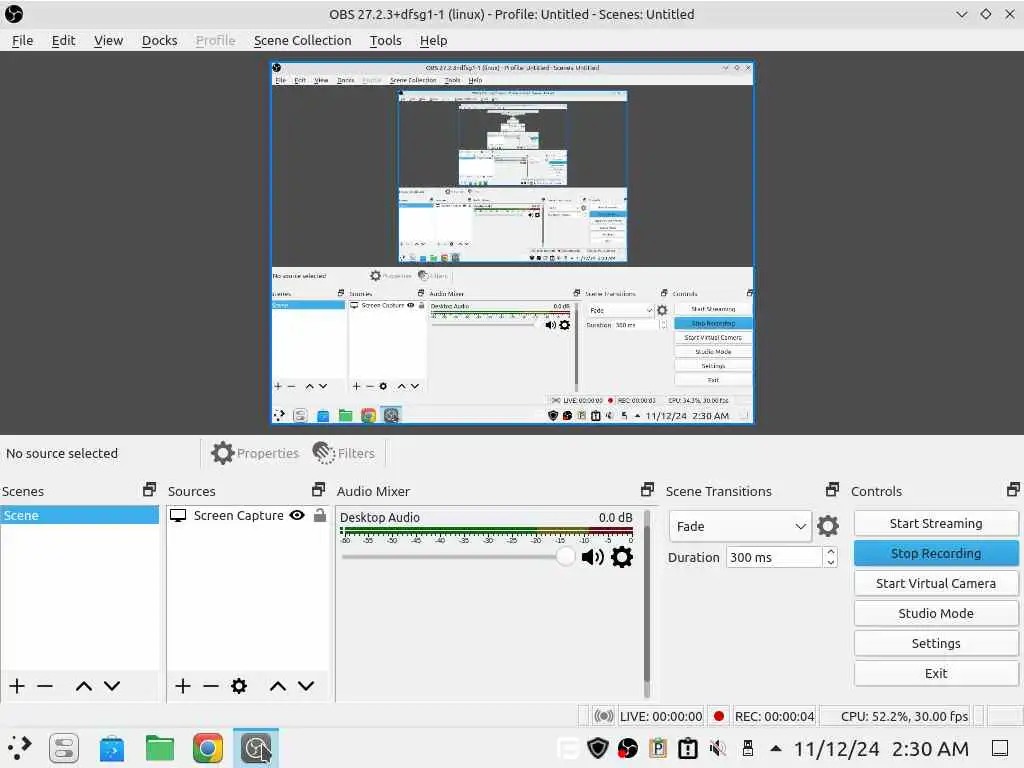Move source down in Sources list
This screenshot has width=1024, height=768.
pyautogui.click(x=306, y=686)
